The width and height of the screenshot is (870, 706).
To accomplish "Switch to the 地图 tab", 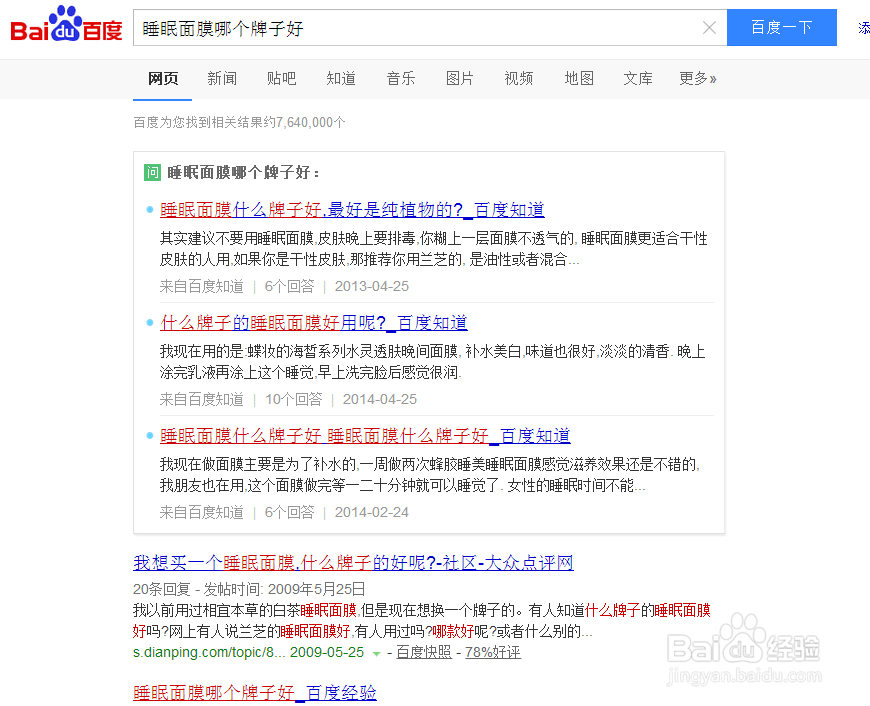I will pyautogui.click(x=578, y=78).
